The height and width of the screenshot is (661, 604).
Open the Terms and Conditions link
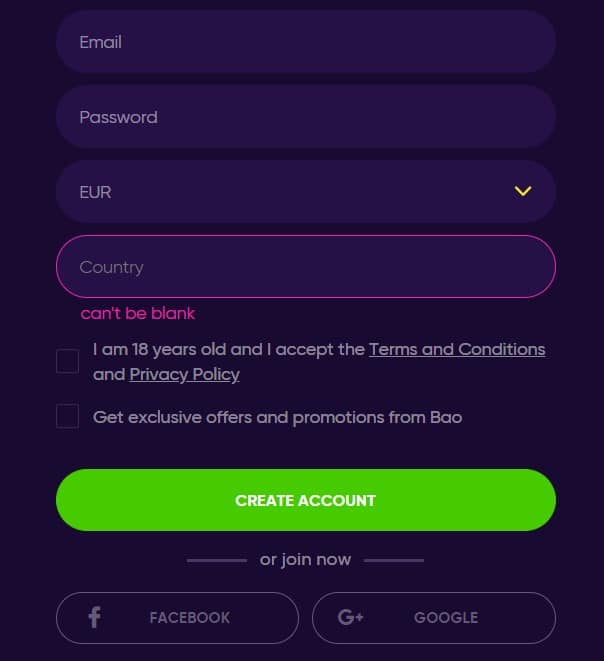[457, 349]
